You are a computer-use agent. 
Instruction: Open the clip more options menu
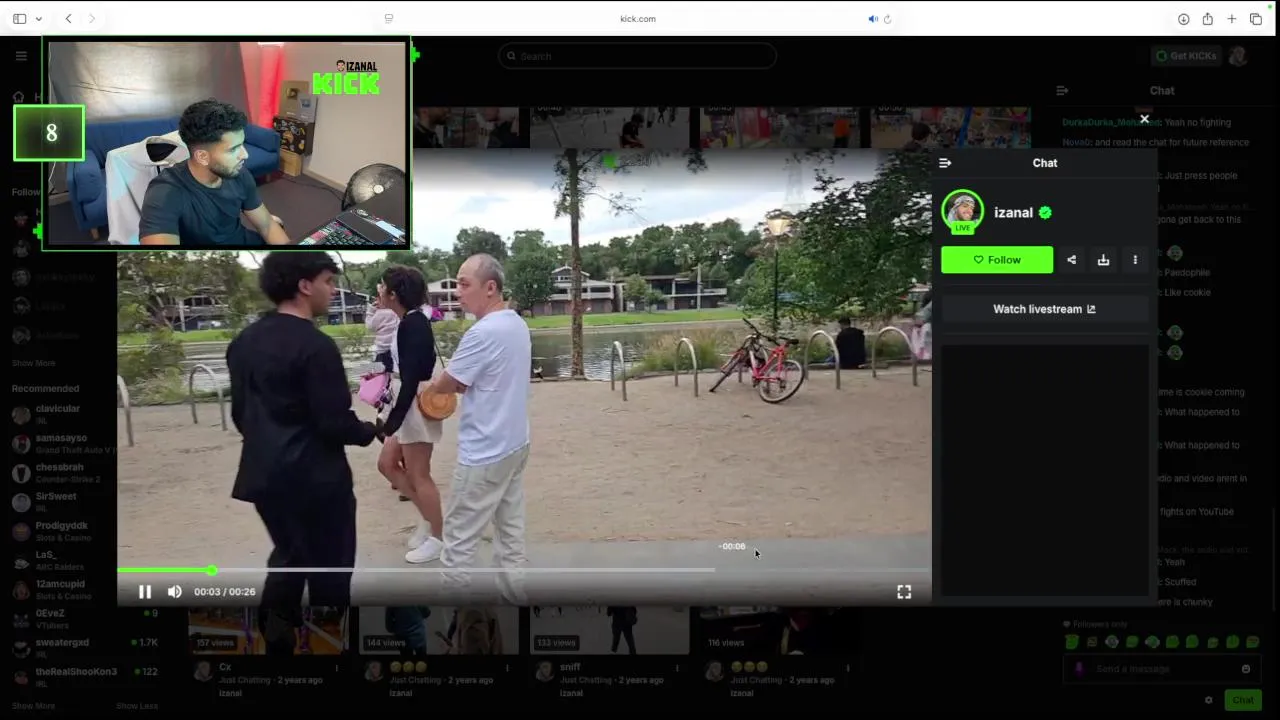(1135, 260)
